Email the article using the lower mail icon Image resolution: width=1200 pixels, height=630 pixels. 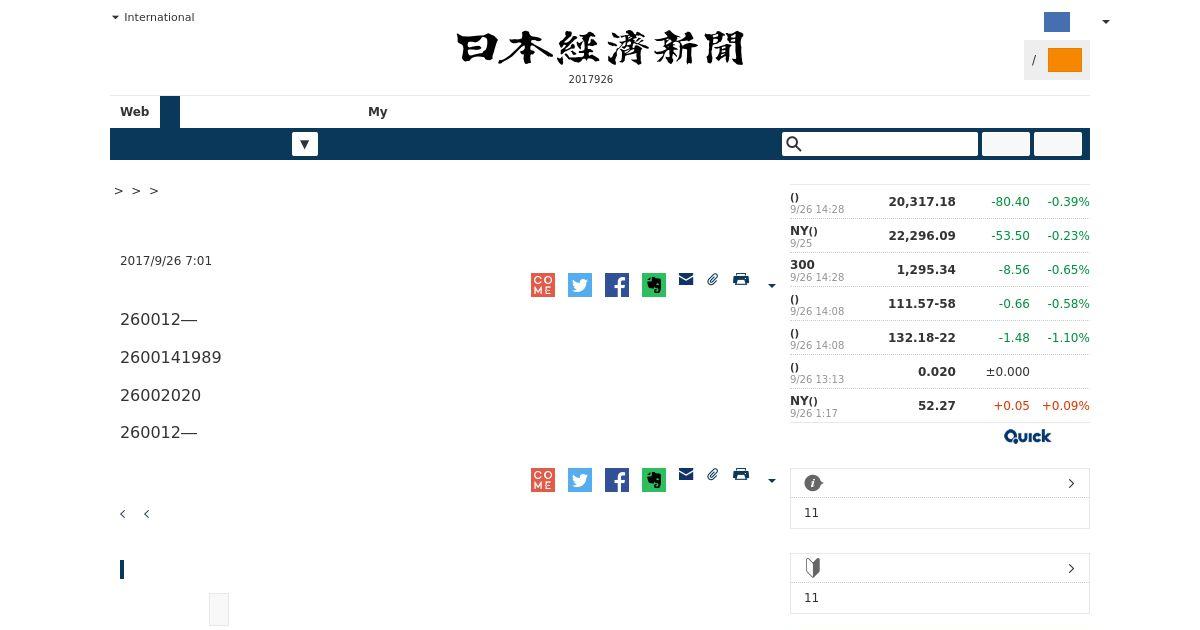[686, 475]
